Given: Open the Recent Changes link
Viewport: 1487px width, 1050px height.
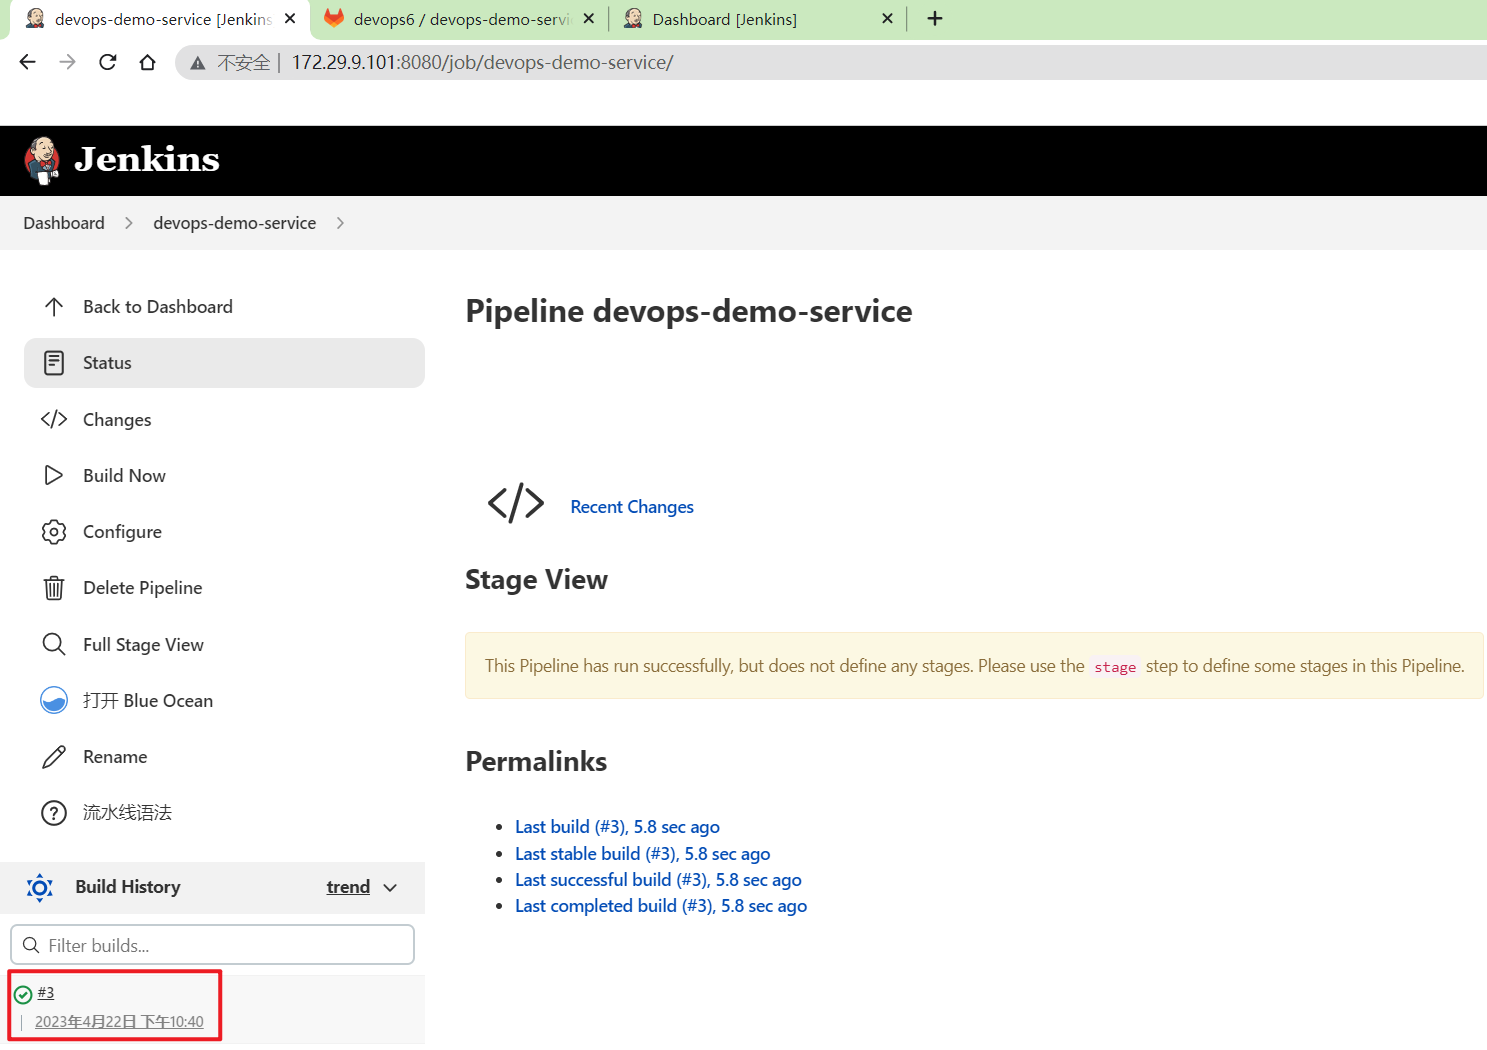Looking at the screenshot, I should pos(632,507).
